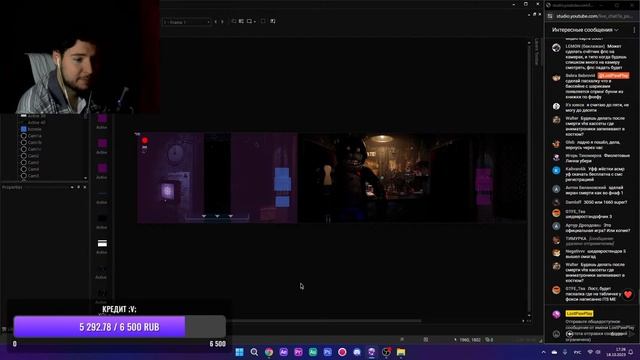The height and width of the screenshot is (360, 640).
Task: Launch Adobe Audition from the taskbar
Action: point(313,352)
